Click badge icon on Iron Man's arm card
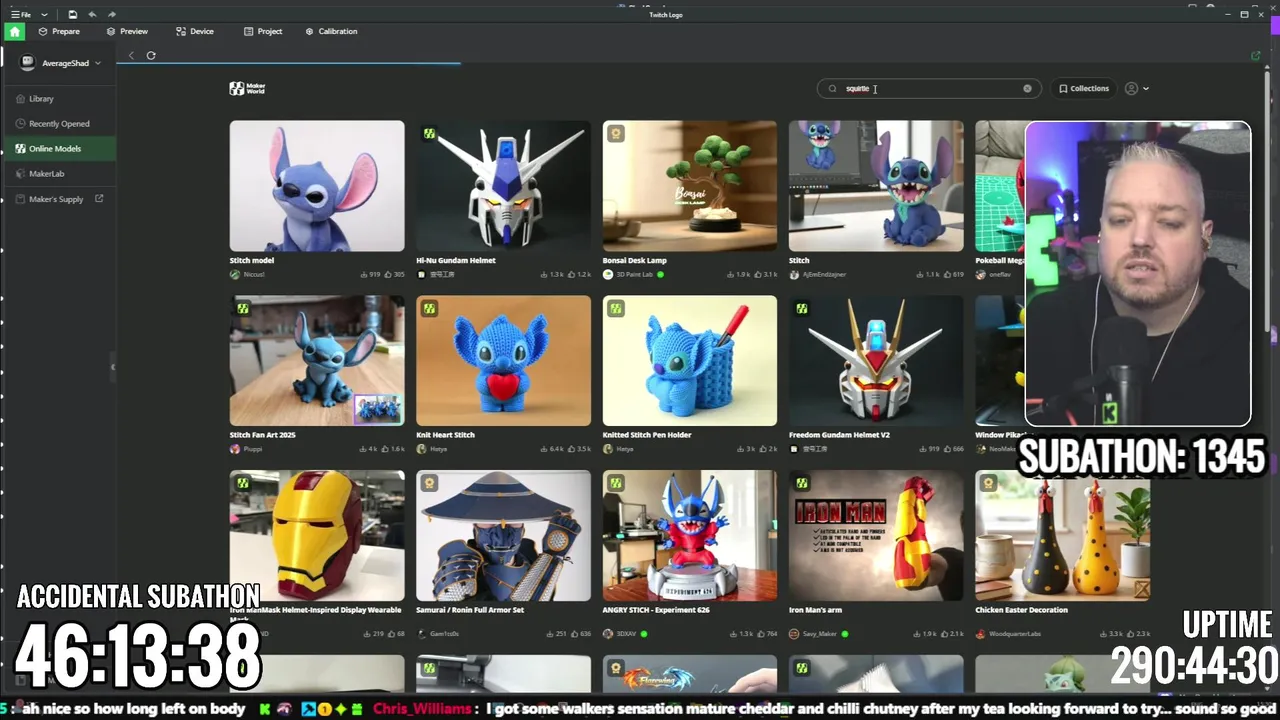Viewport: 1280px width, 720px height. 802,484
